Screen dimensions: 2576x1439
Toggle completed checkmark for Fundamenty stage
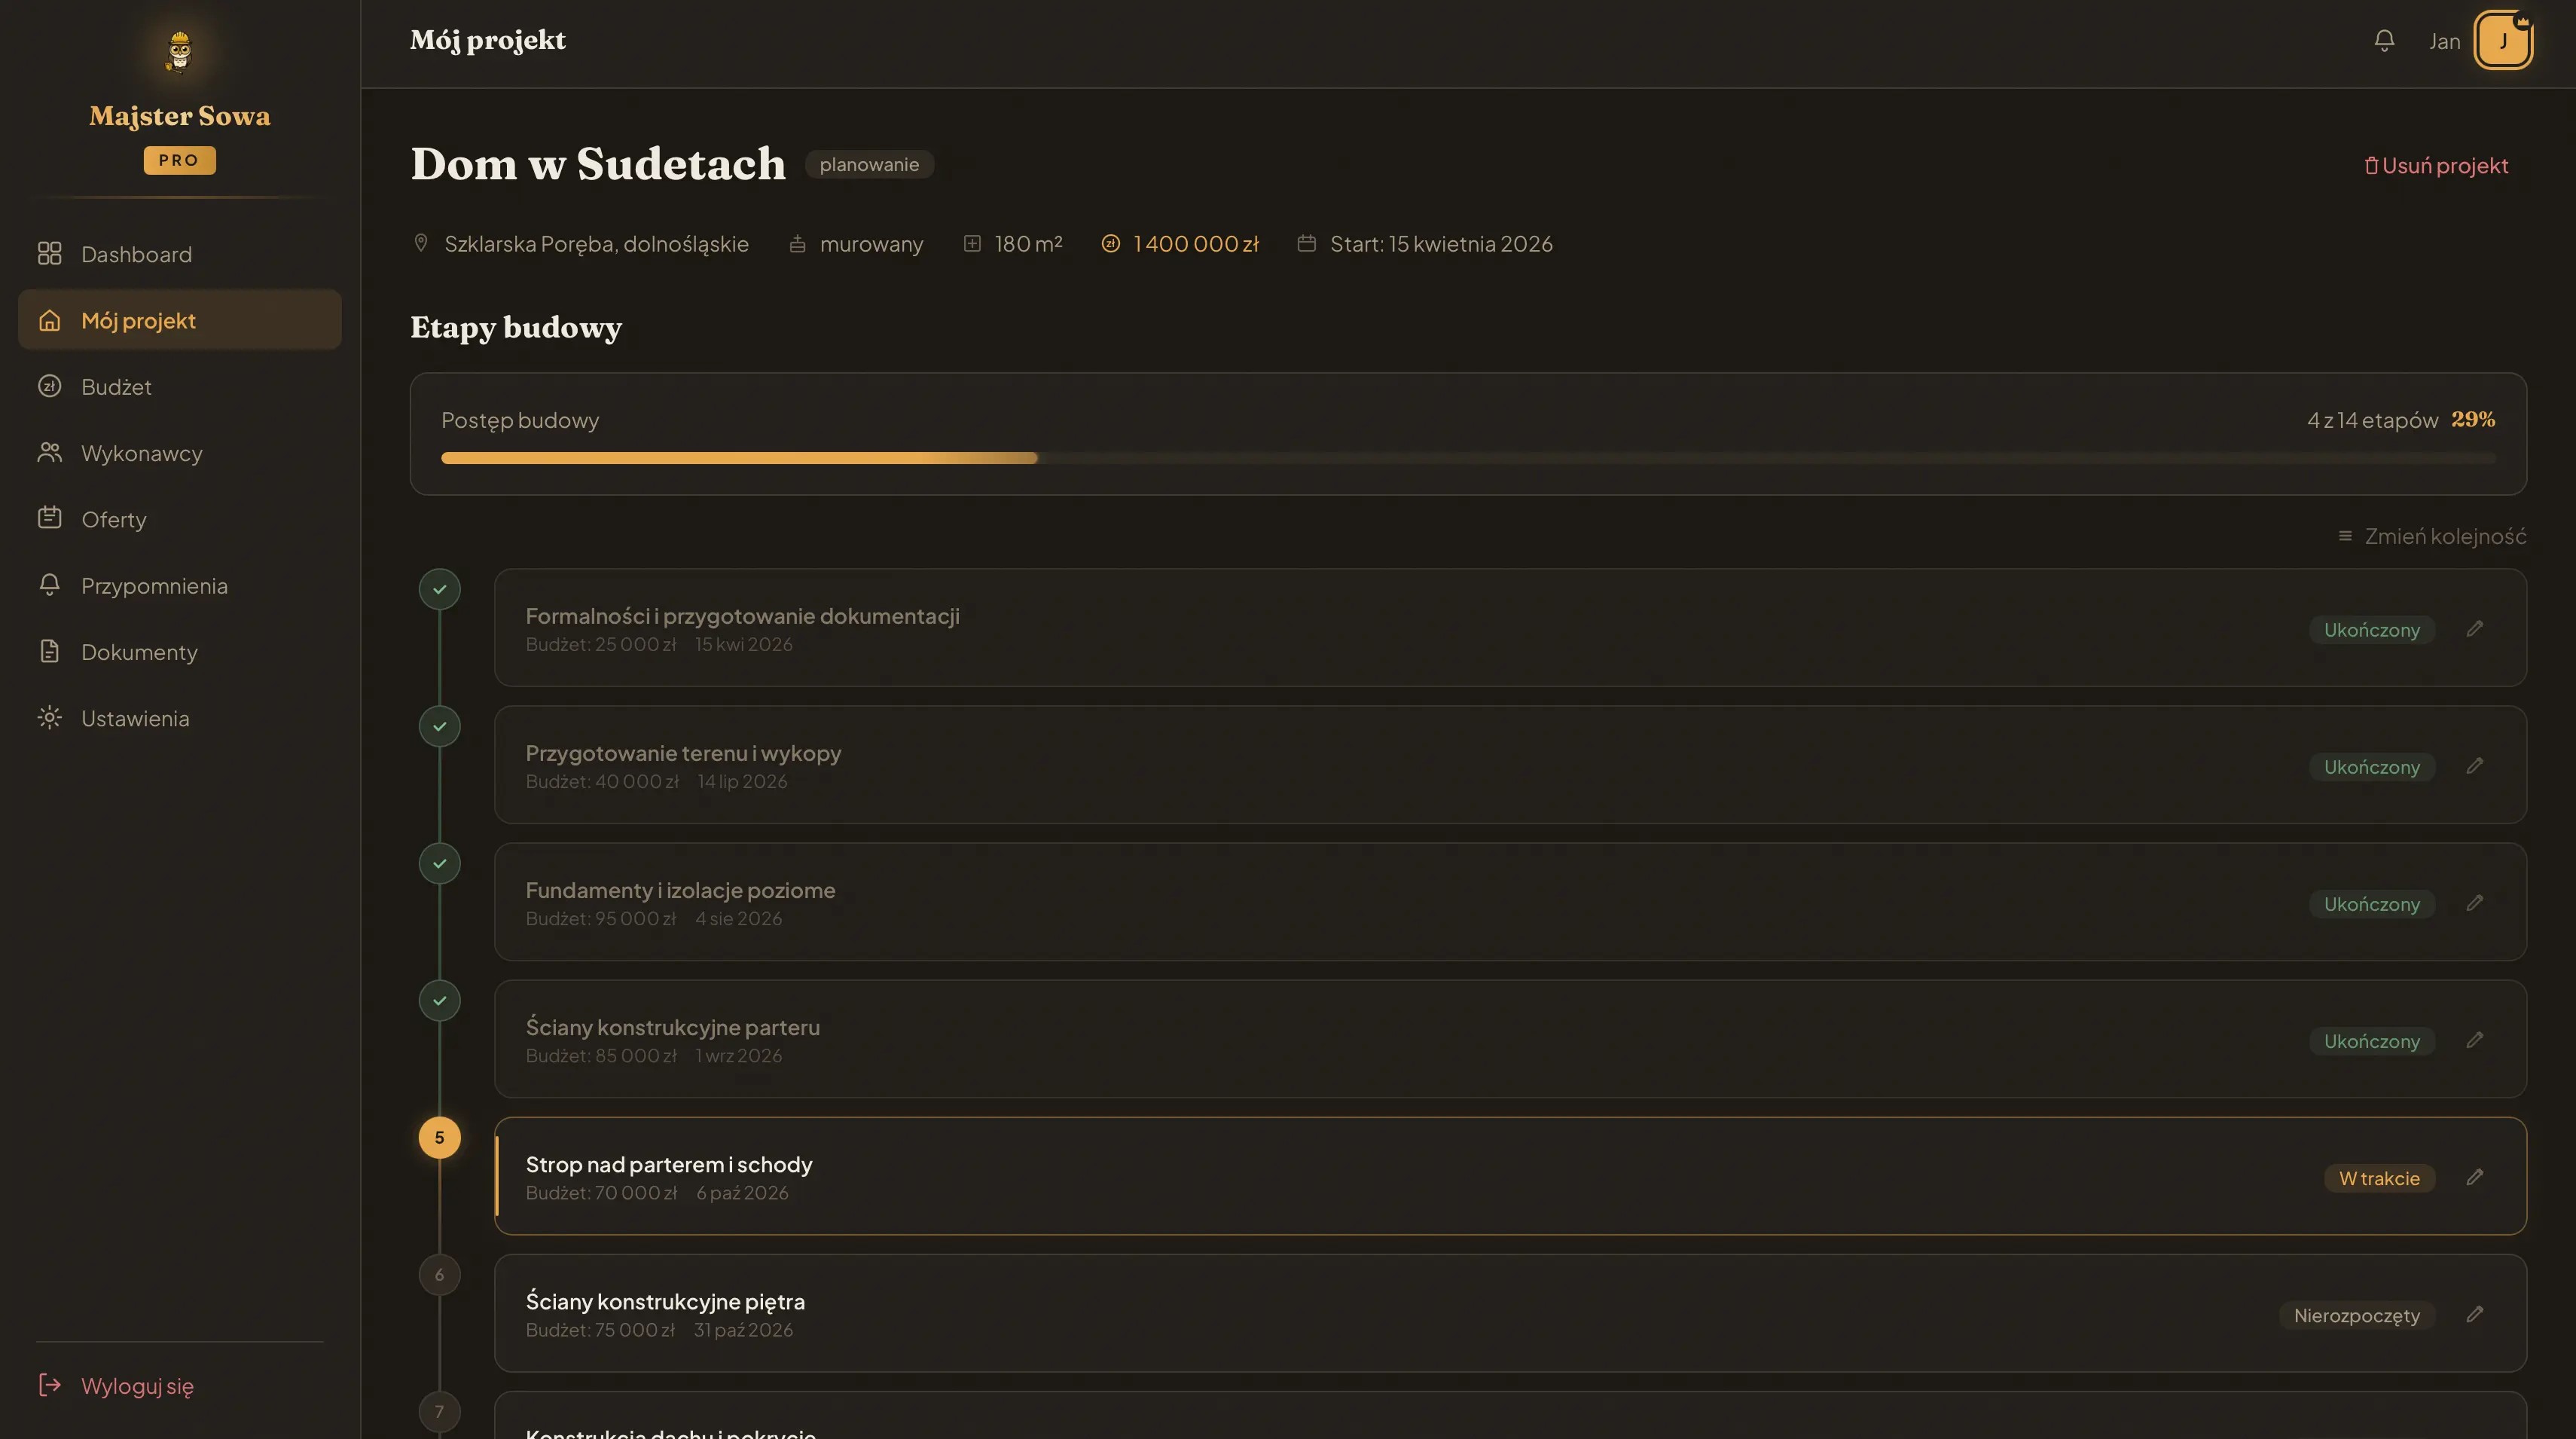(x=439, y=863)
